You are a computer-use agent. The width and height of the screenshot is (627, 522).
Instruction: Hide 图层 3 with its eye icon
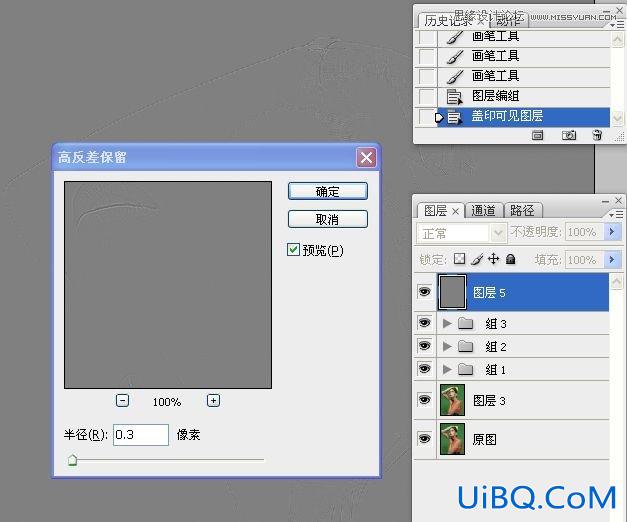coord(424,400)
